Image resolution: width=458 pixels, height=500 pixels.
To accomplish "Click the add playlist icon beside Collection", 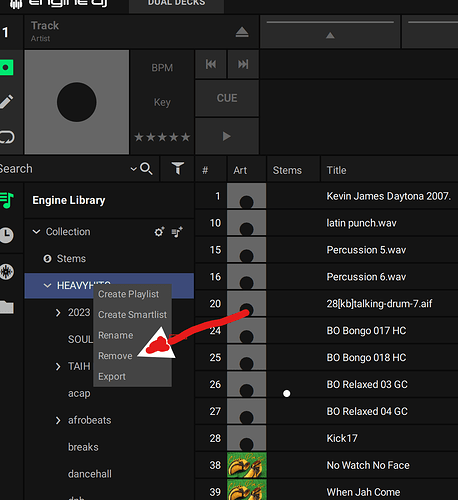I will (177, 232).
